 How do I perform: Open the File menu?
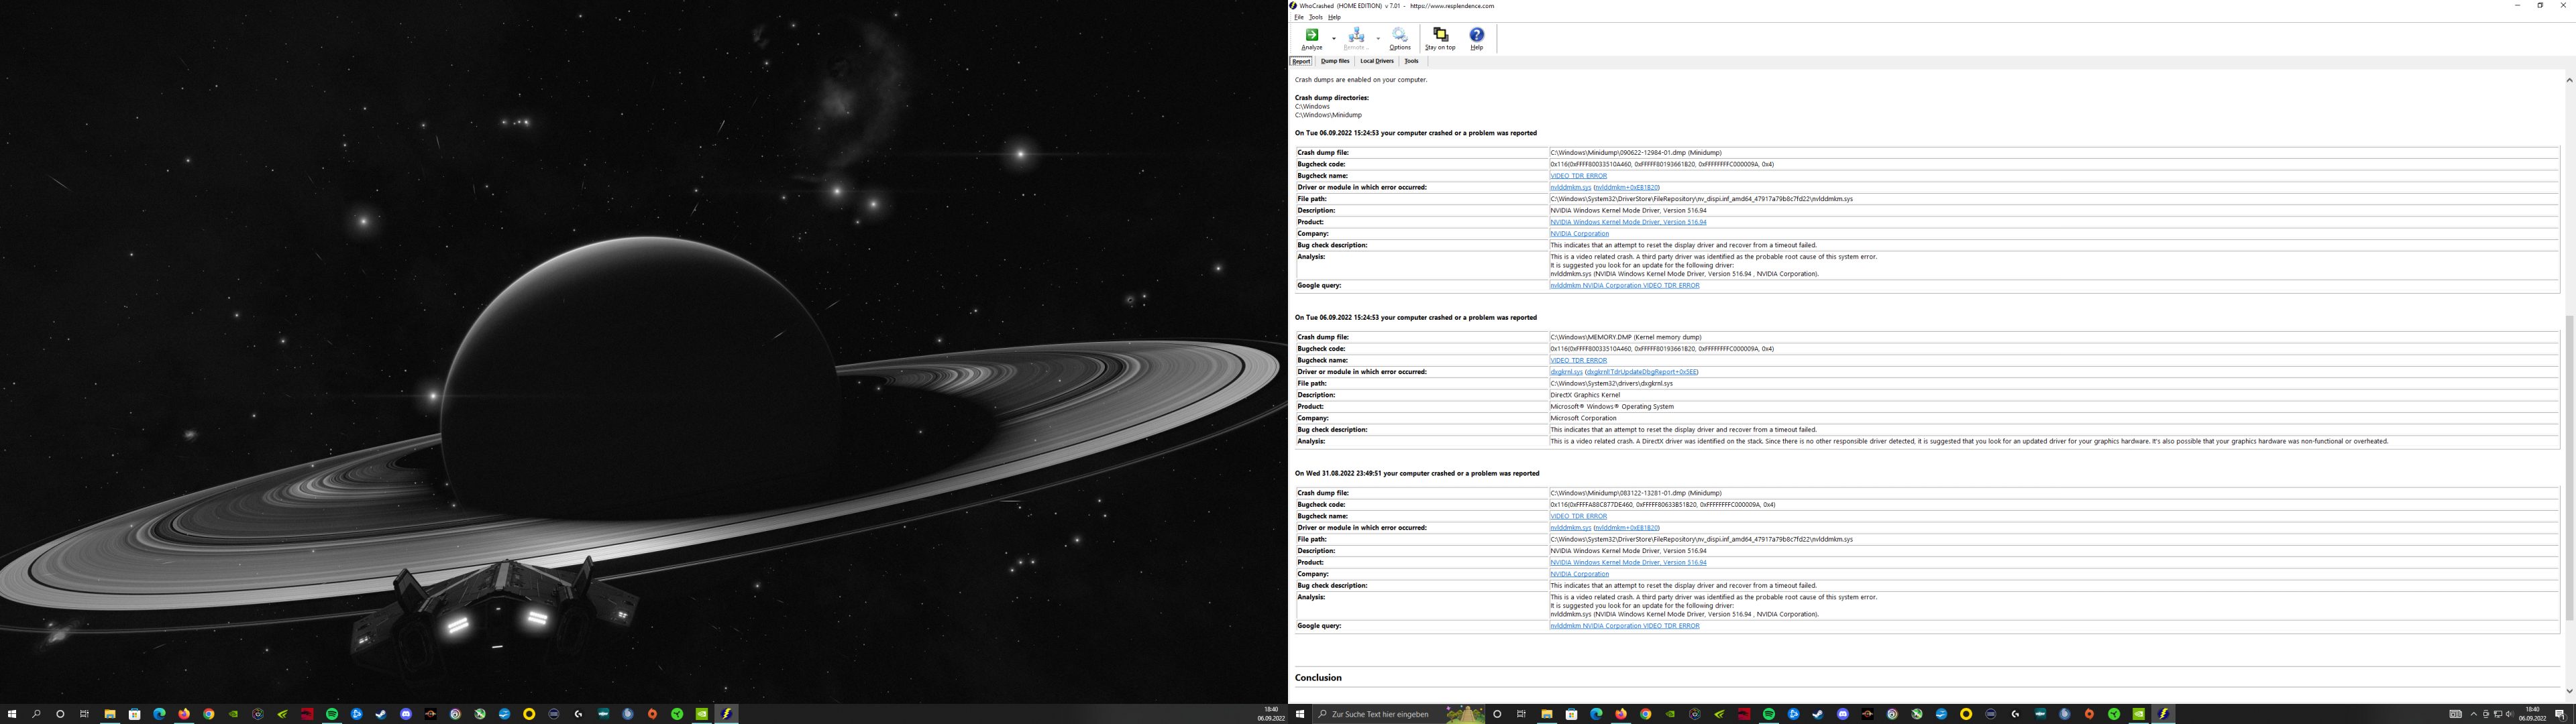pyautogui.click(x=1298, y=17)
